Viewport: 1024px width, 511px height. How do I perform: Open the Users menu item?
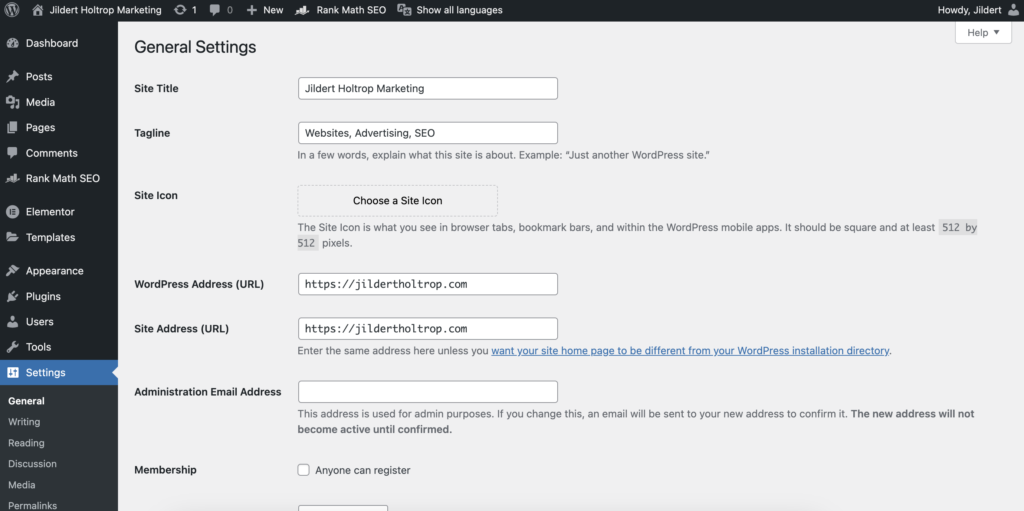point(59,321)
